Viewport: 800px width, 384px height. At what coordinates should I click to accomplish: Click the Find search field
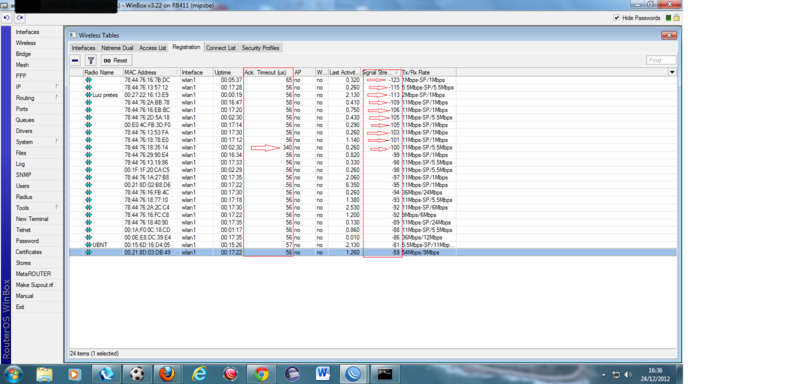click(661, 60)
